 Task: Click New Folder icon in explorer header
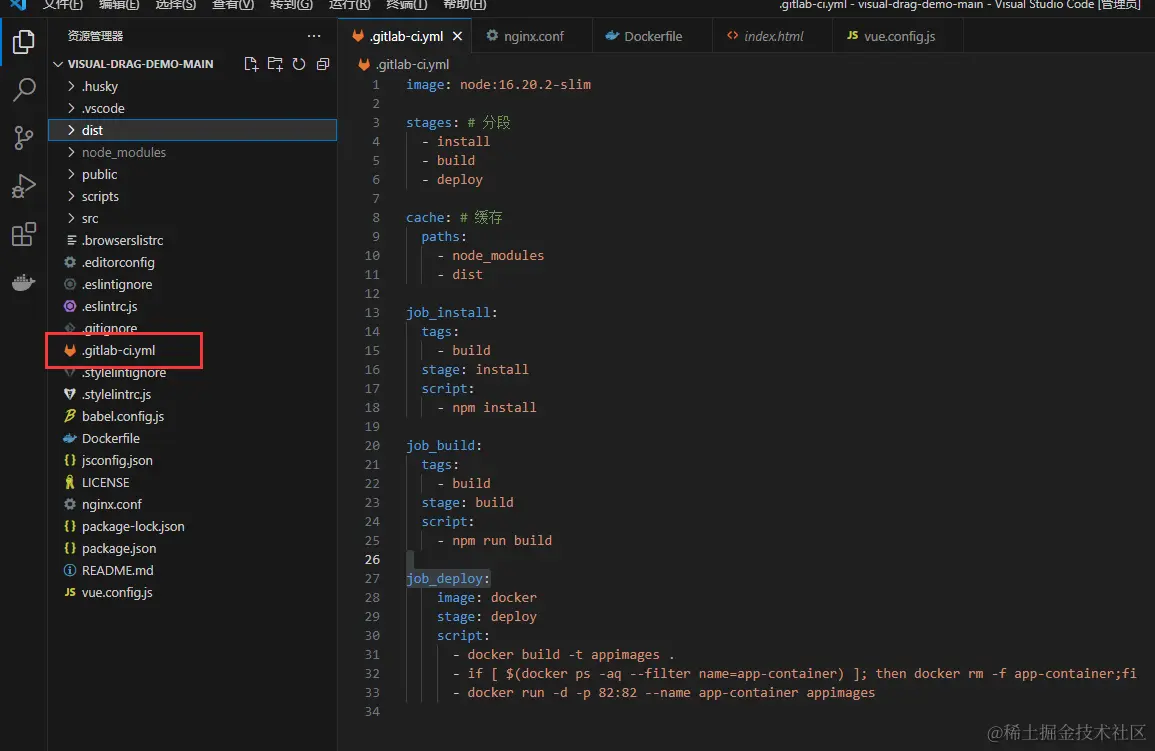275,64
